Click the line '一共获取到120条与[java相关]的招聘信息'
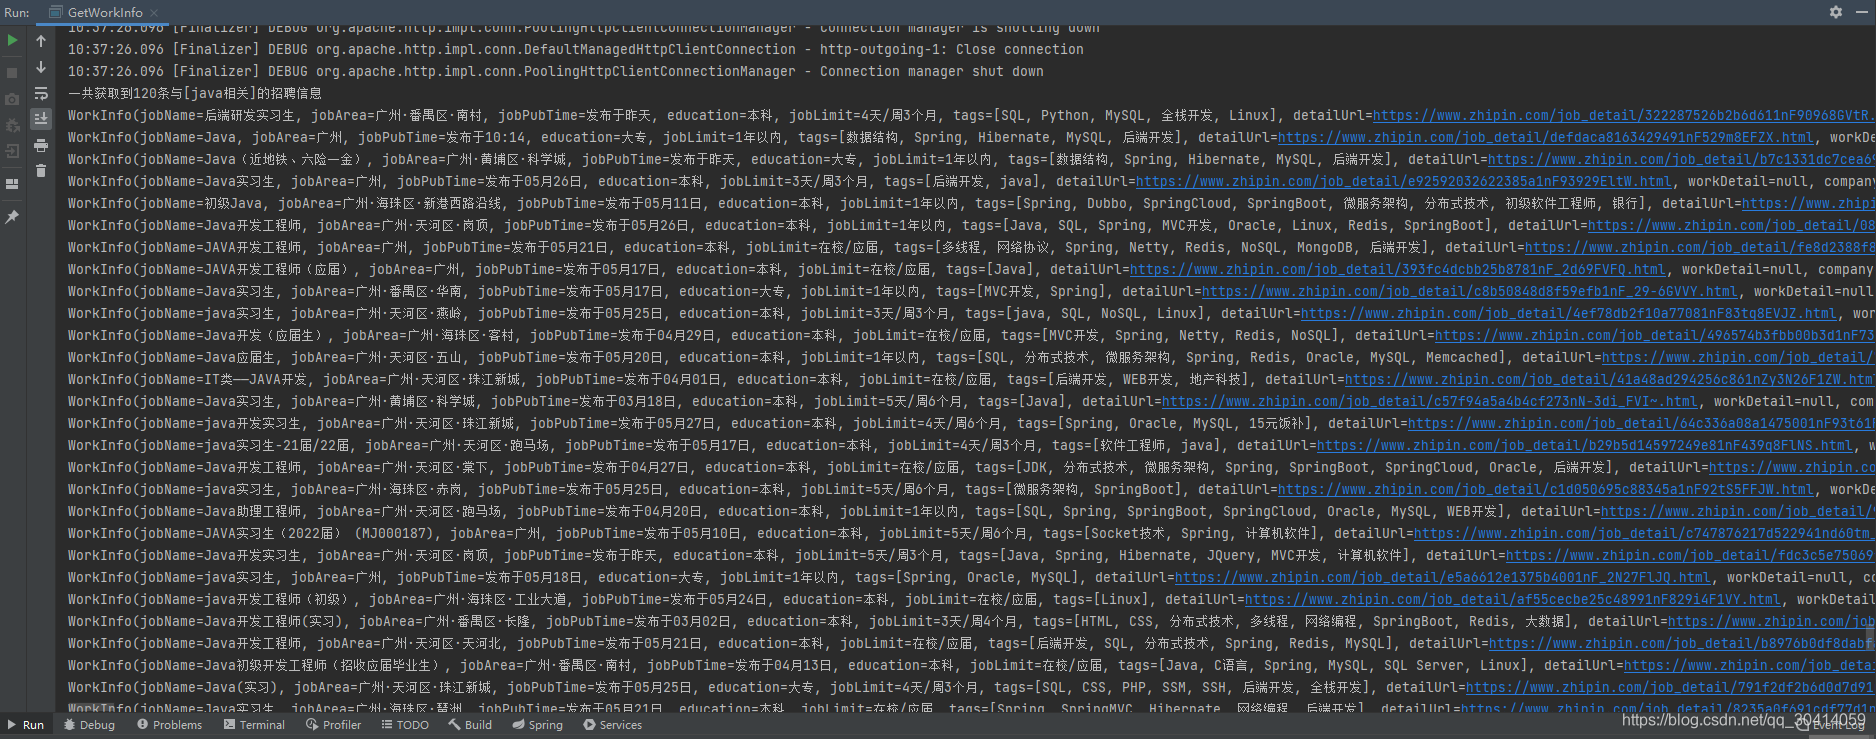 click(x=195, y=94)
